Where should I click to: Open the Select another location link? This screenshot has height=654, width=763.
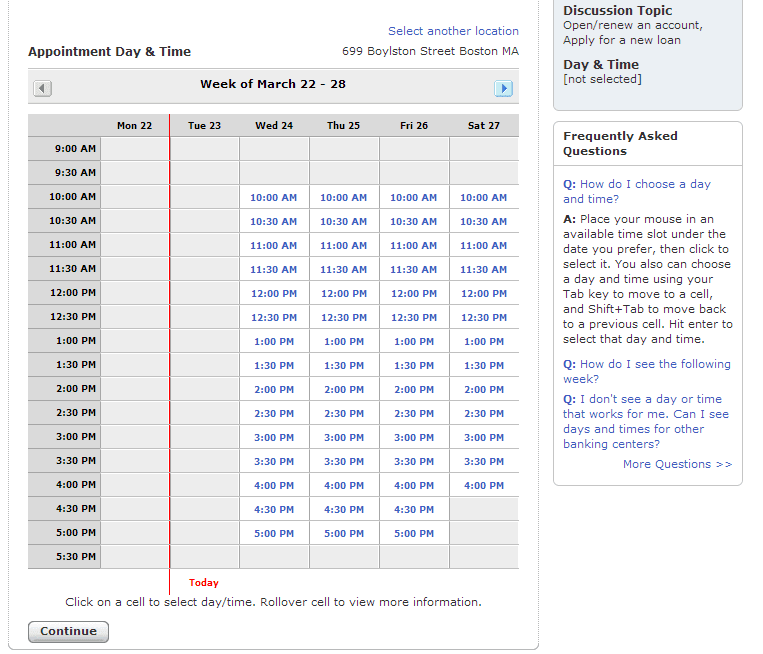(453, 31)
